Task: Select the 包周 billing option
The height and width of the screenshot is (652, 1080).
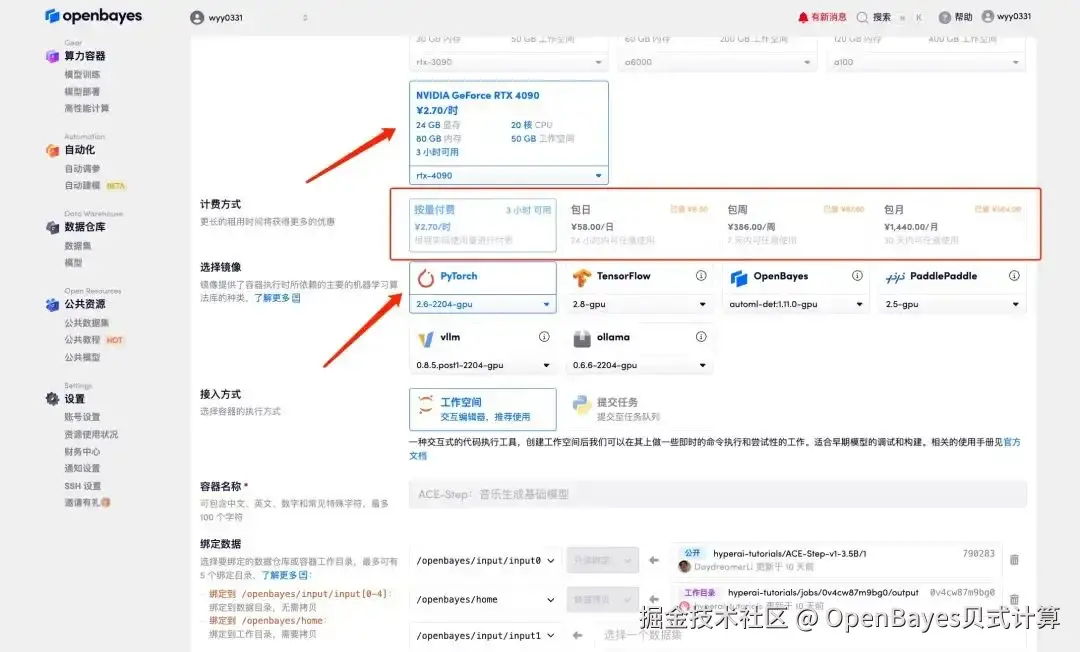Action: point(796,224)
